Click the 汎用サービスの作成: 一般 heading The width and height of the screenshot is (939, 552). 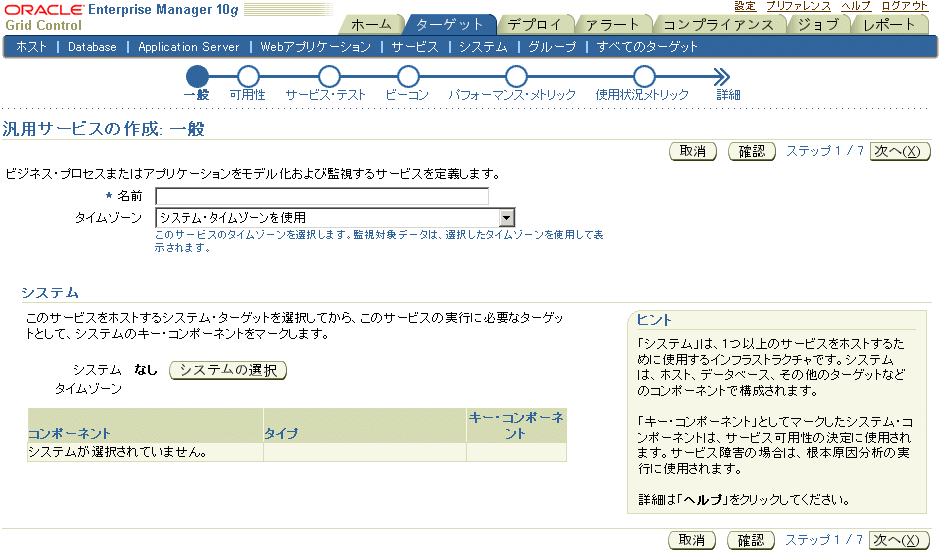[104, 129]
